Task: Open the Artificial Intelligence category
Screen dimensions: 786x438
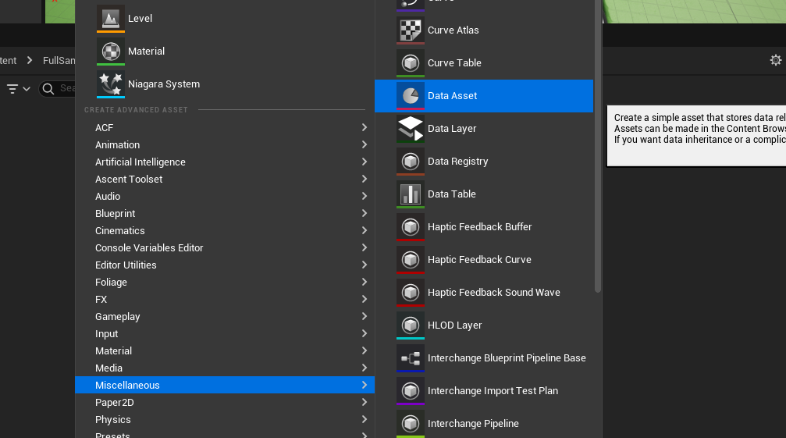Action: point(140,162)
